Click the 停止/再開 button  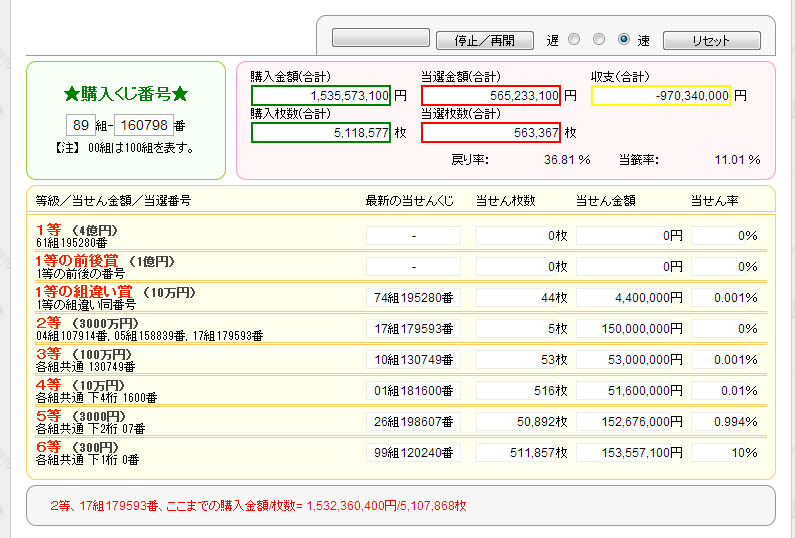[485, 40]
